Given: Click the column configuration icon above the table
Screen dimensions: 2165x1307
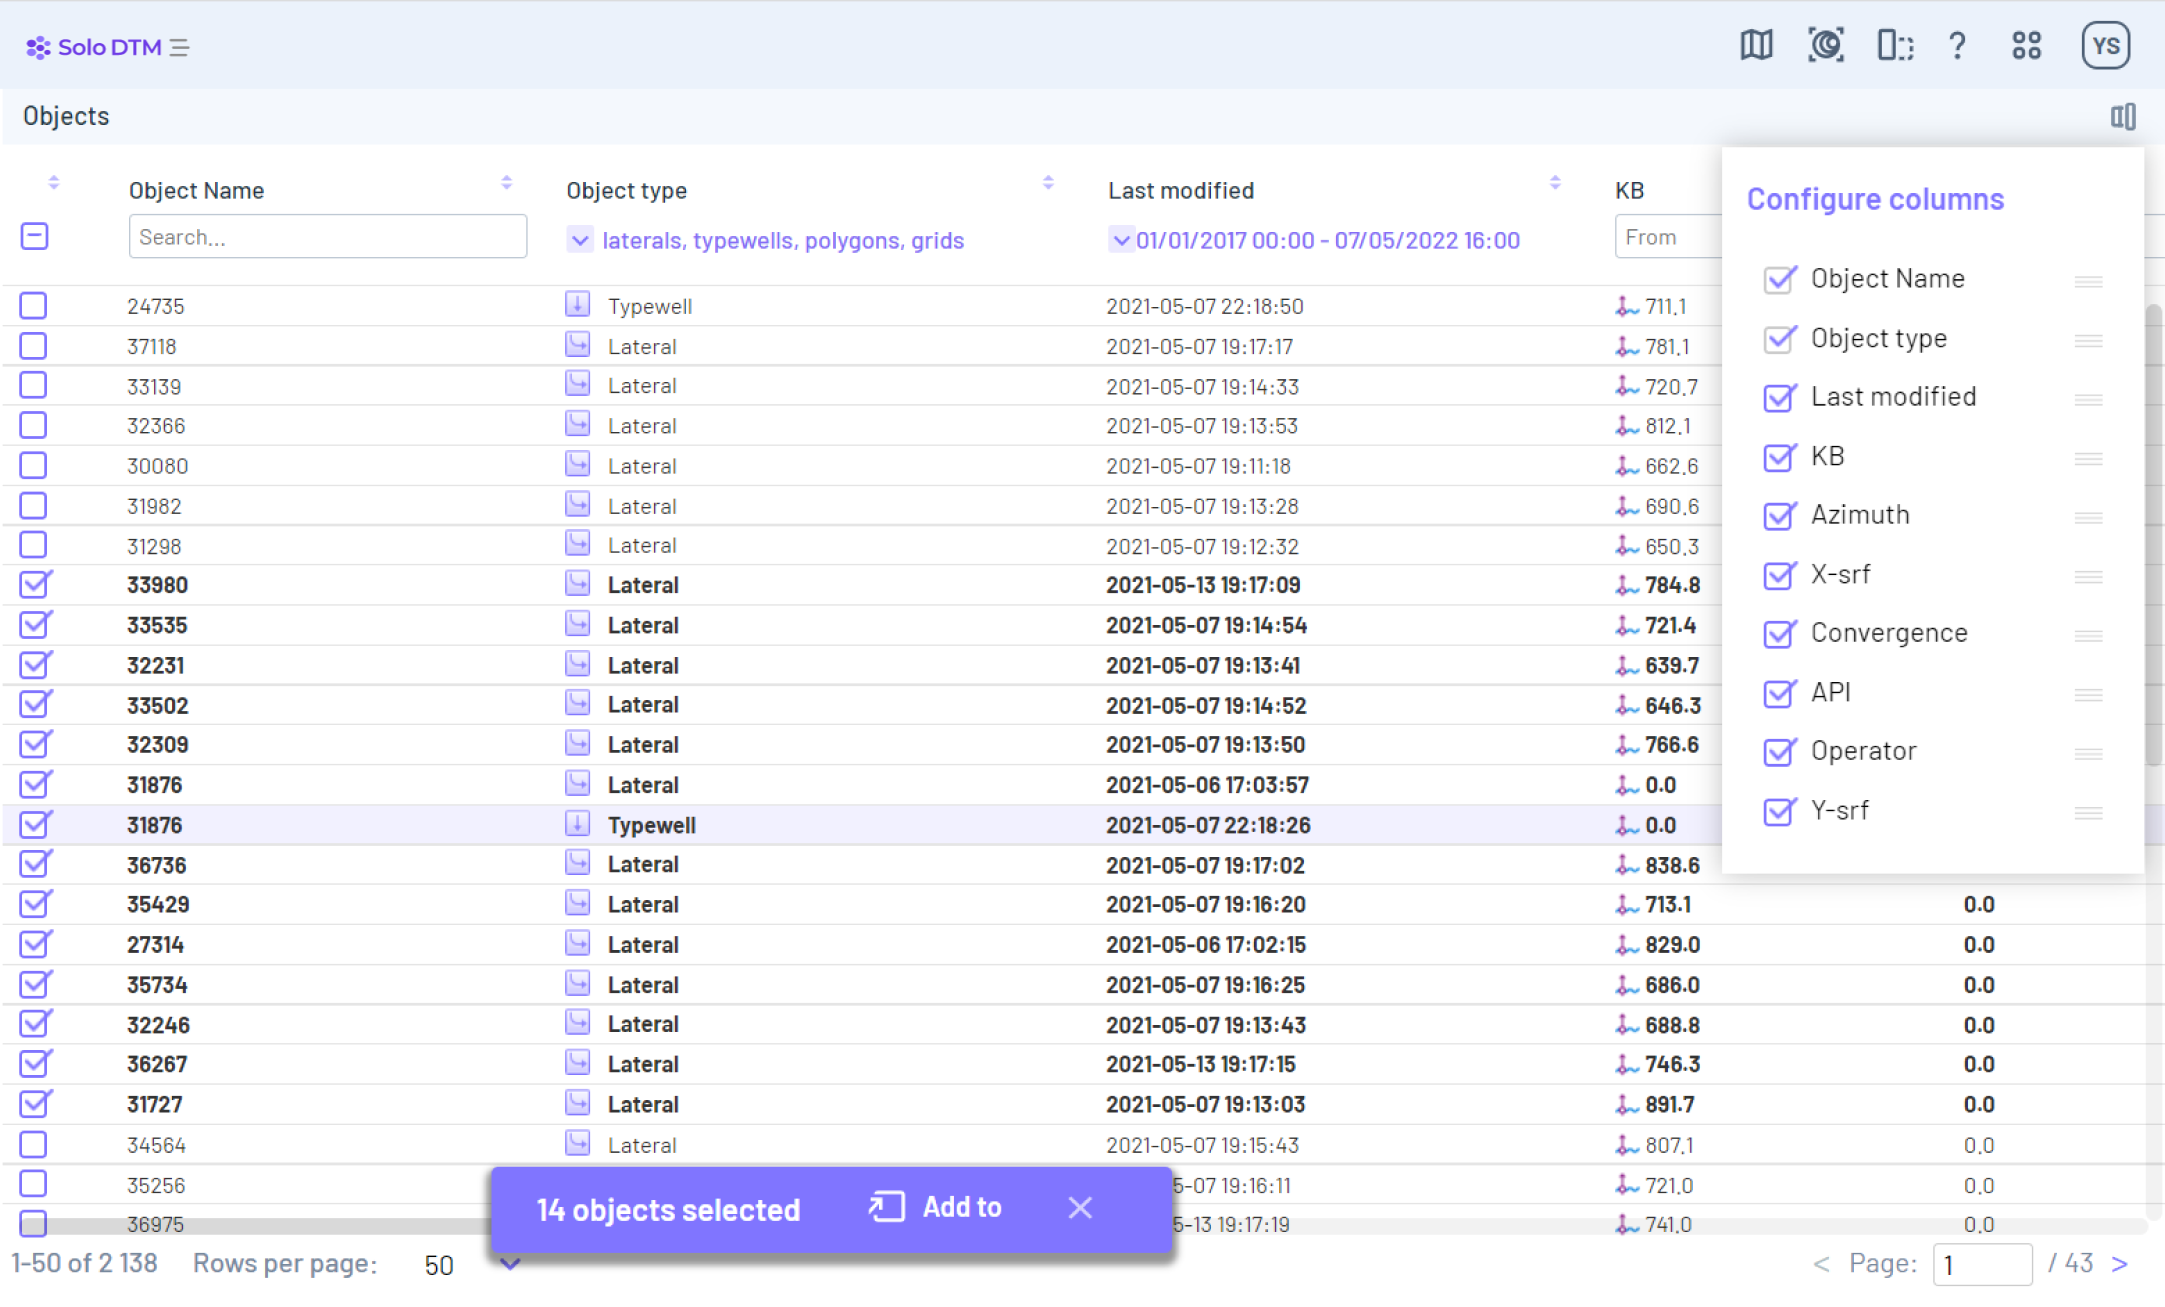Looking at the screenshot, I should (x=2124, y=116).
